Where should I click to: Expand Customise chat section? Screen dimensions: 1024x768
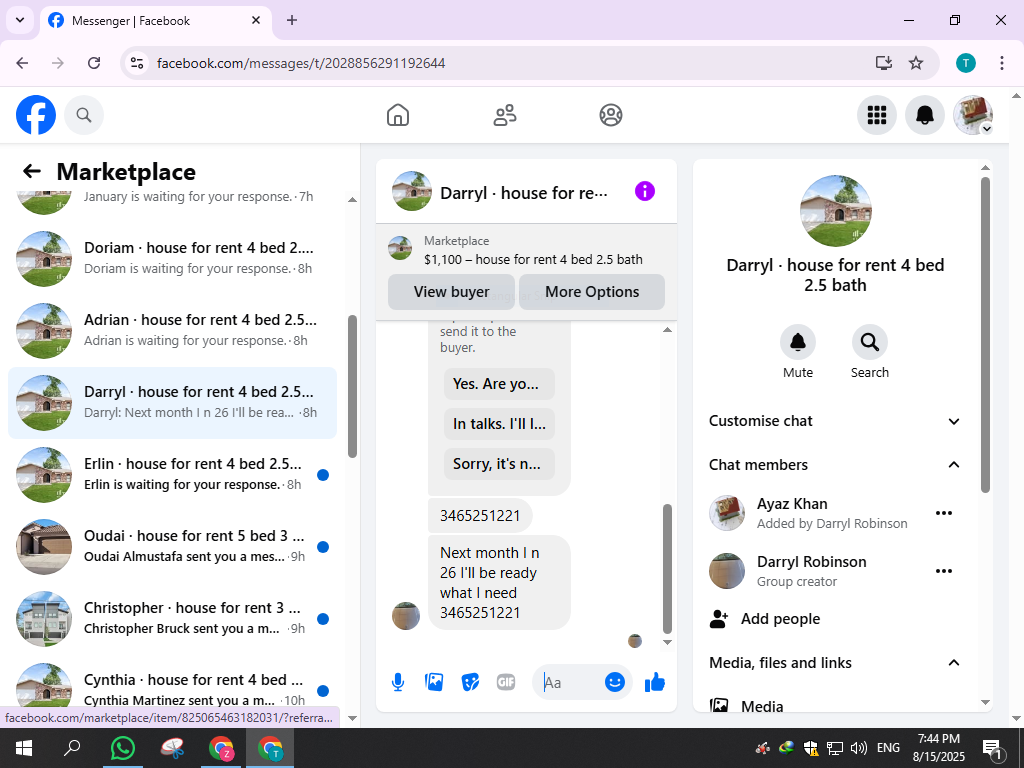835,421
